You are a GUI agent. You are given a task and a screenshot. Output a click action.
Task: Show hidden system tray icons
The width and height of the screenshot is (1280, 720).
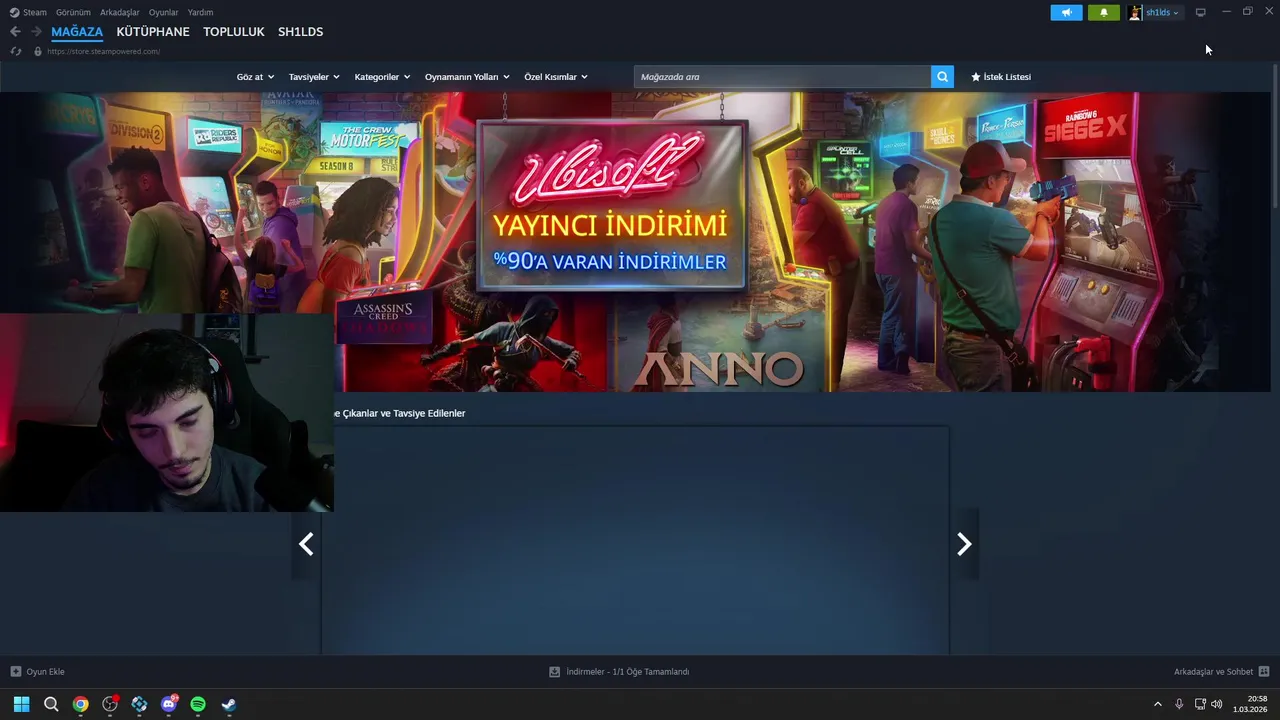[1158, 704]
